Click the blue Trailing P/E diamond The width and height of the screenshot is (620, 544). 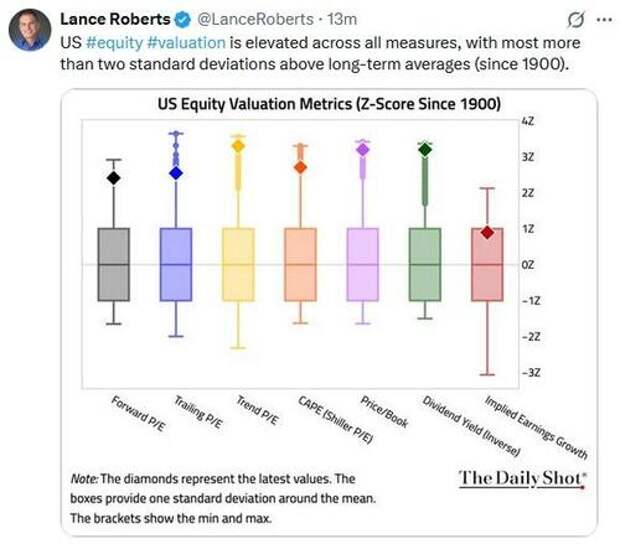(x=176, y=172)
